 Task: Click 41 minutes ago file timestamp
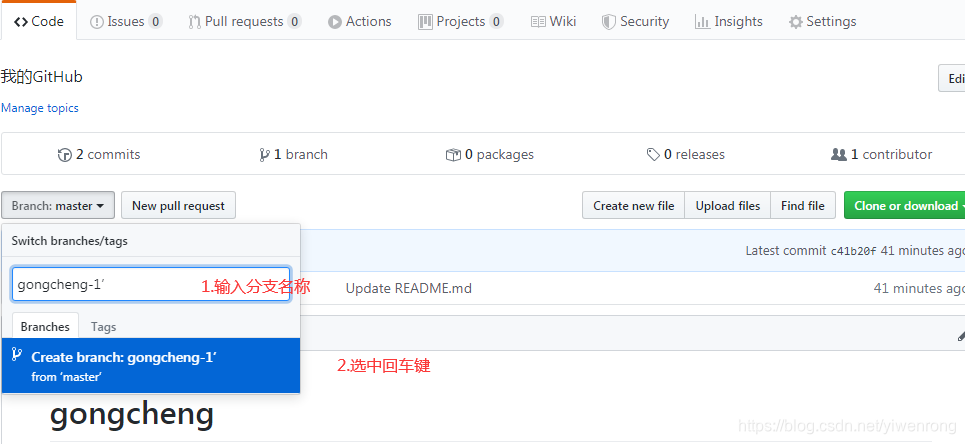coord(919,288)
